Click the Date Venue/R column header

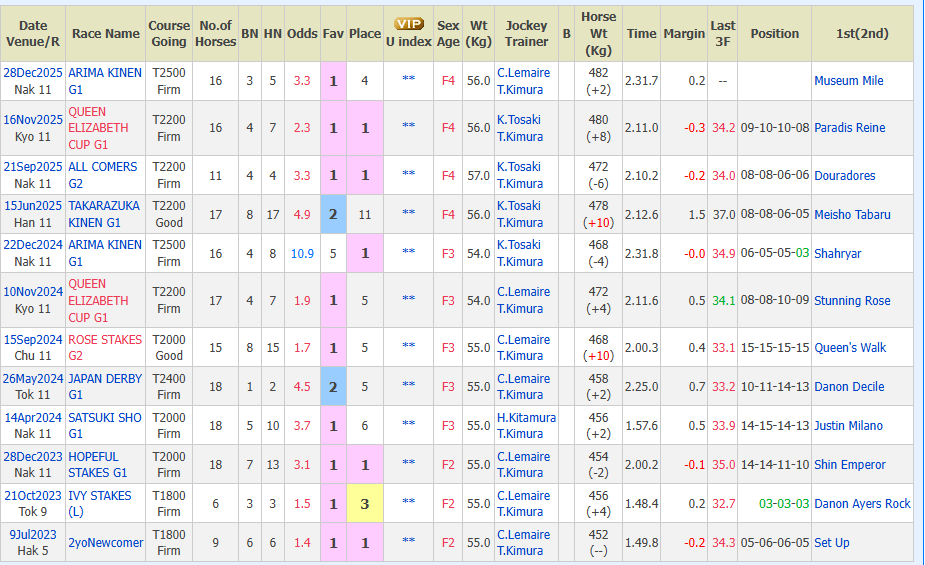33,34
